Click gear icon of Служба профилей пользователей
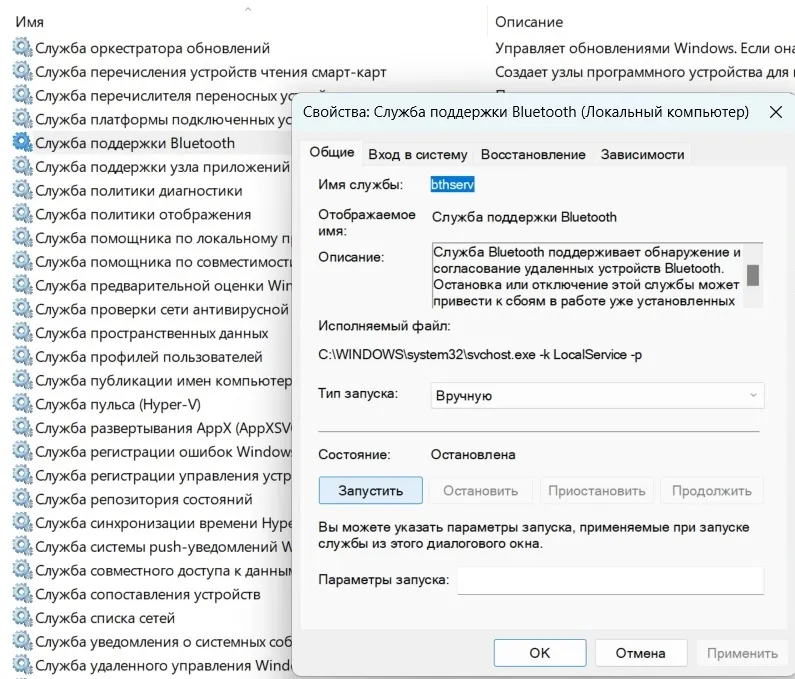The width and height of the screenshot is (795, 679). (22, 356)
